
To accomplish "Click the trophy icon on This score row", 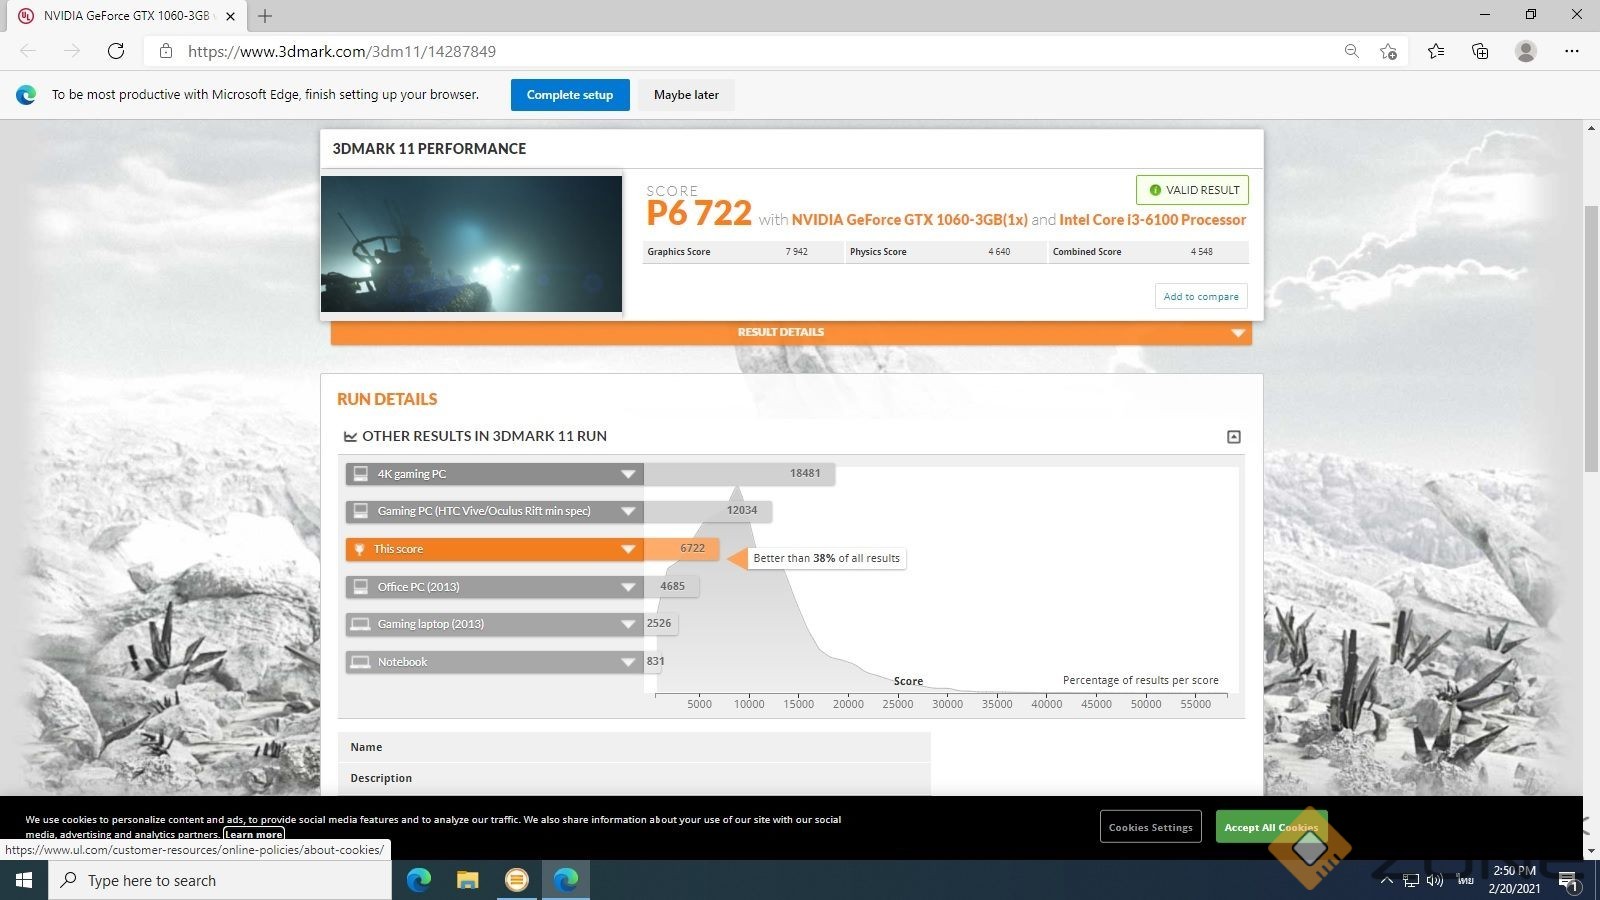I will click(360, 549).
